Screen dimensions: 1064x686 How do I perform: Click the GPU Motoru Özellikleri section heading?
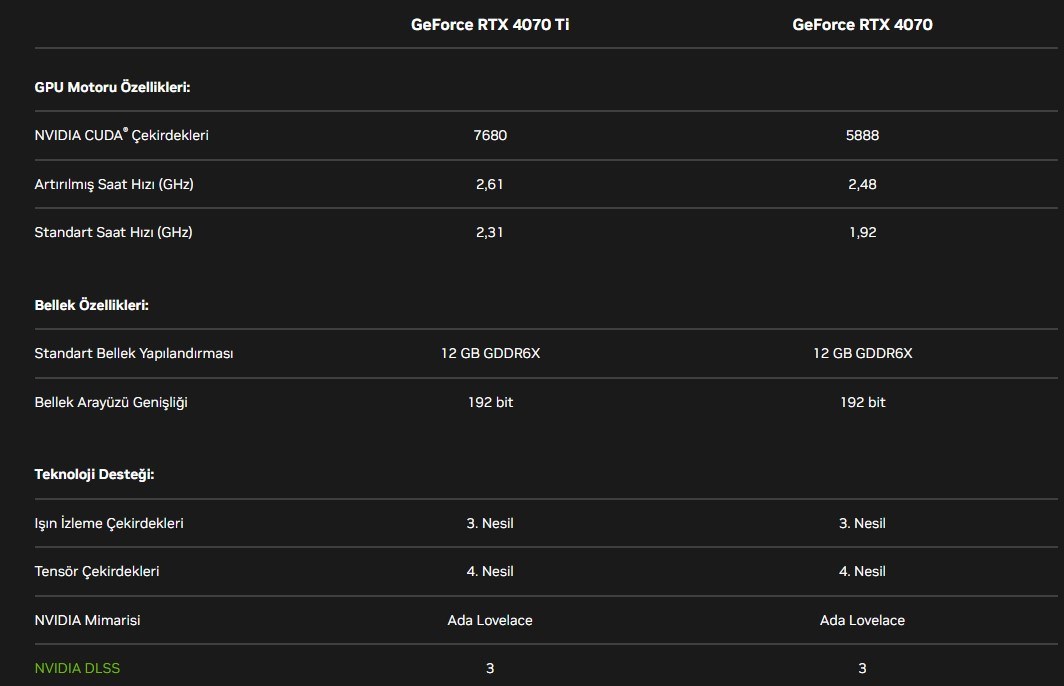point(113,87)
